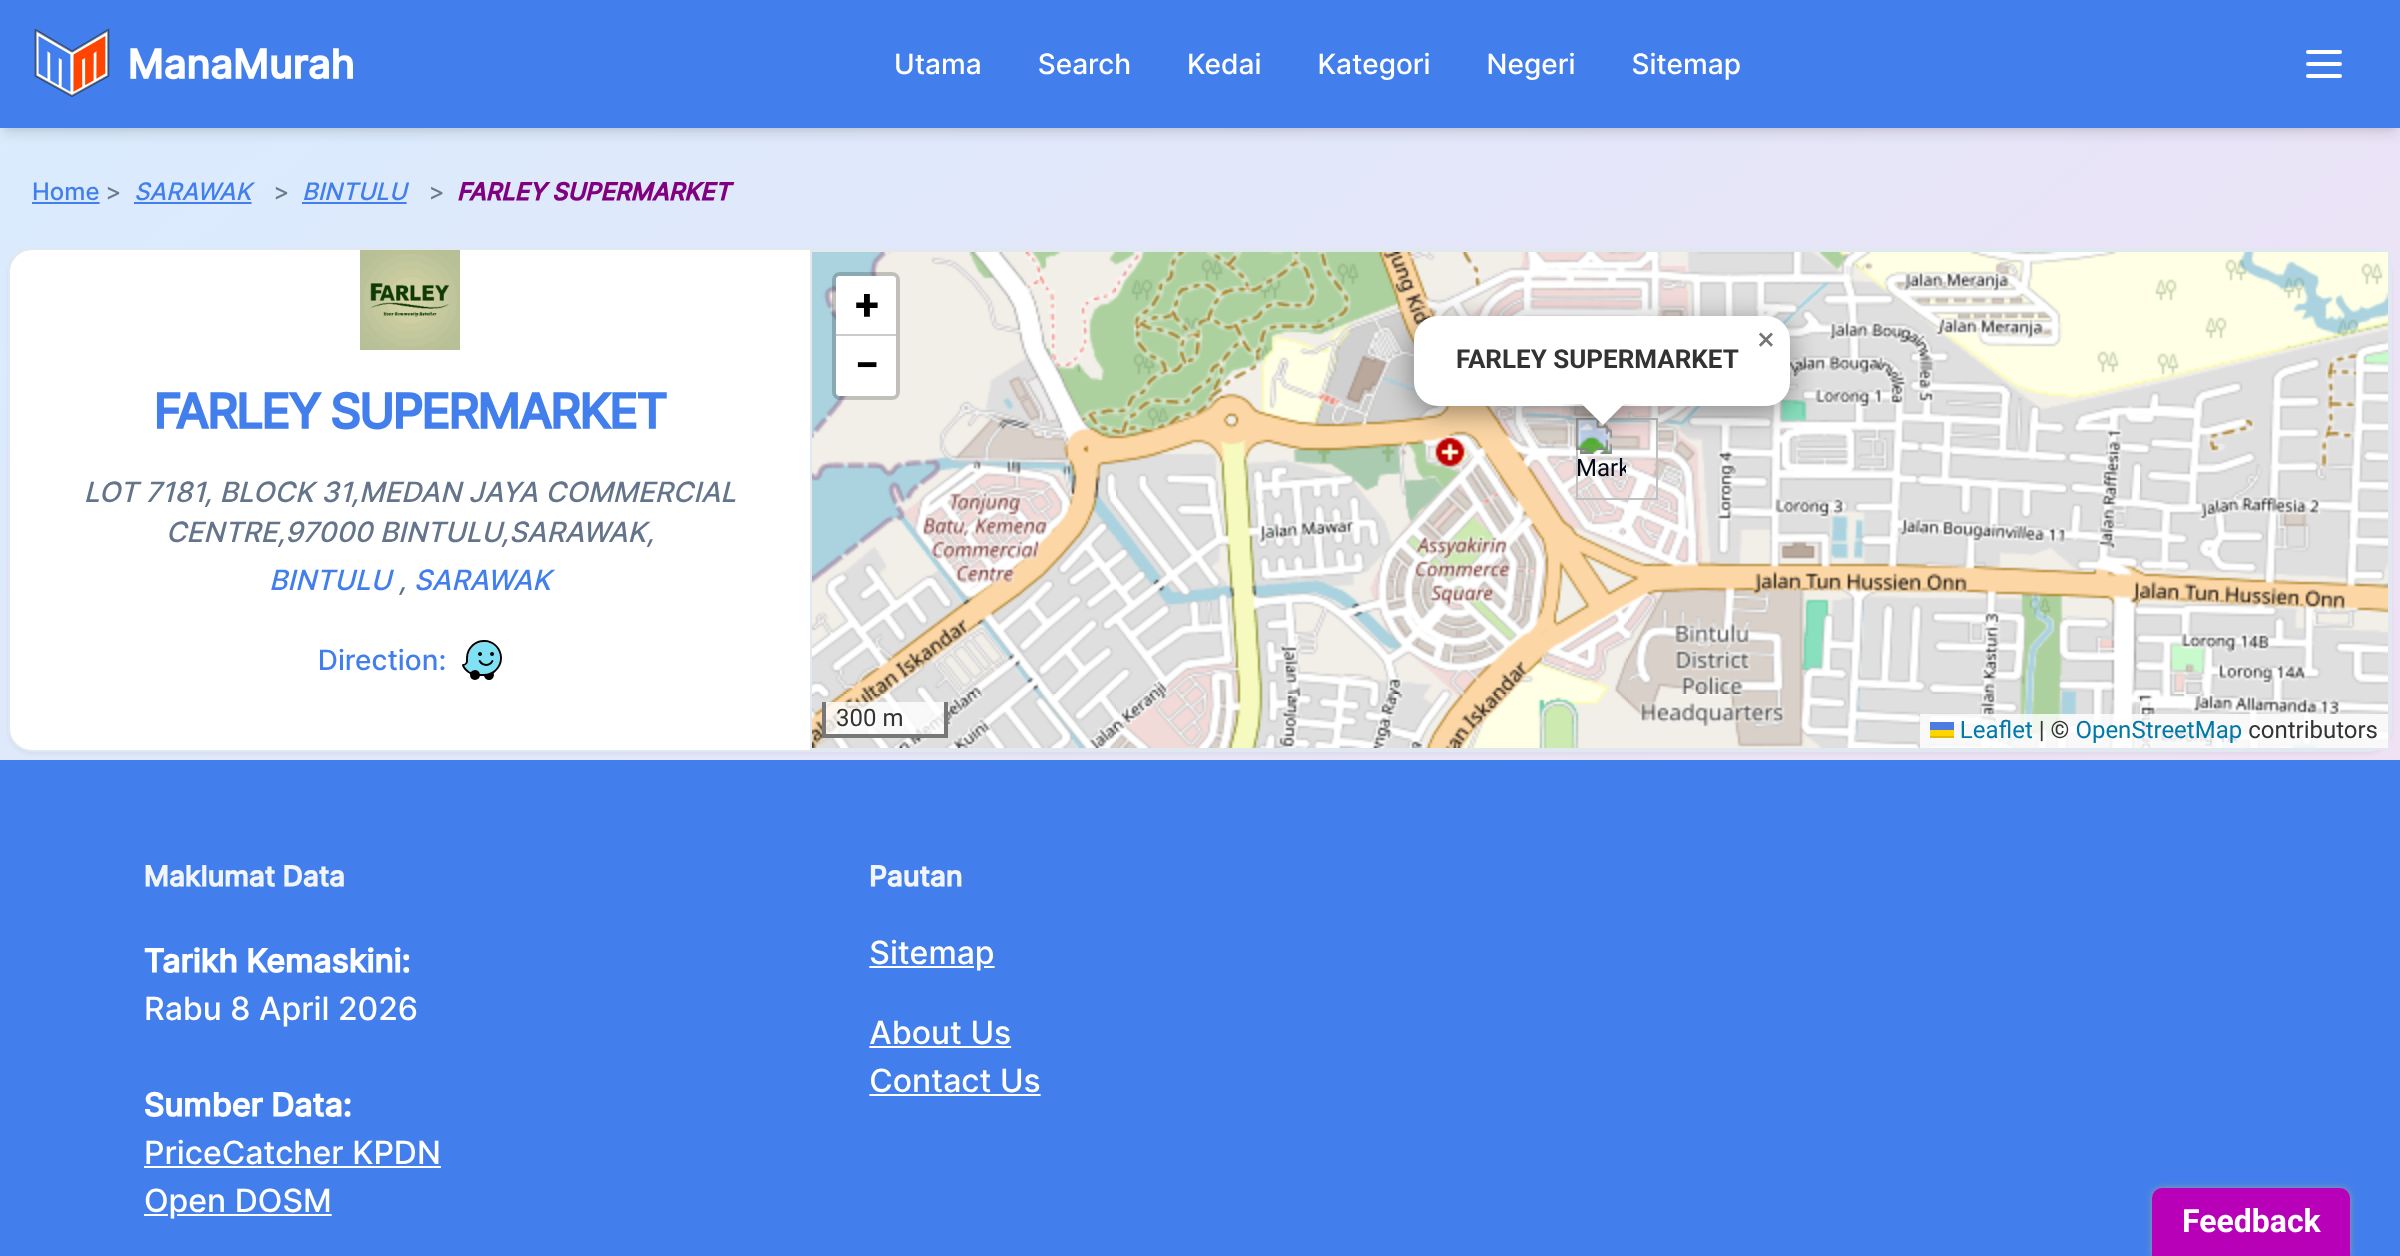2400x1256 pixels.
Task: Open Contact Us footer link
Action: 954,1081
